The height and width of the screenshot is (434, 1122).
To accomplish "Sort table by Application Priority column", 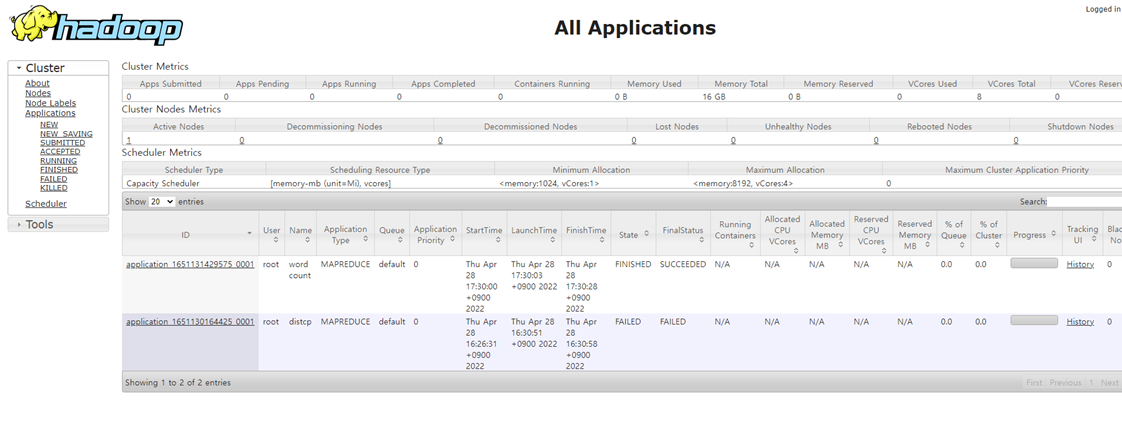I will click(x=435, y=234).
